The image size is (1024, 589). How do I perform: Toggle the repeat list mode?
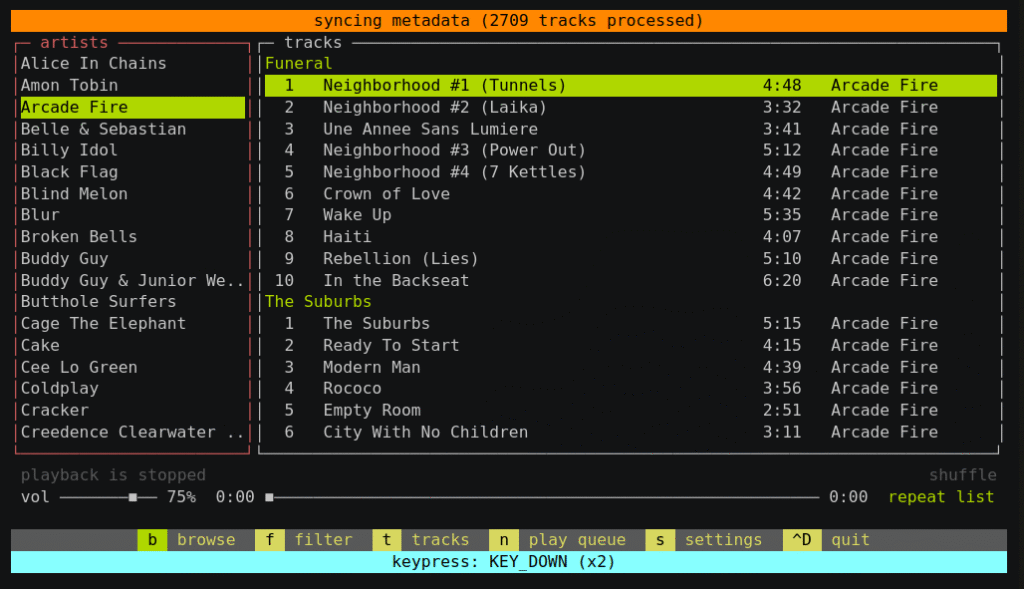click(941, 497)
